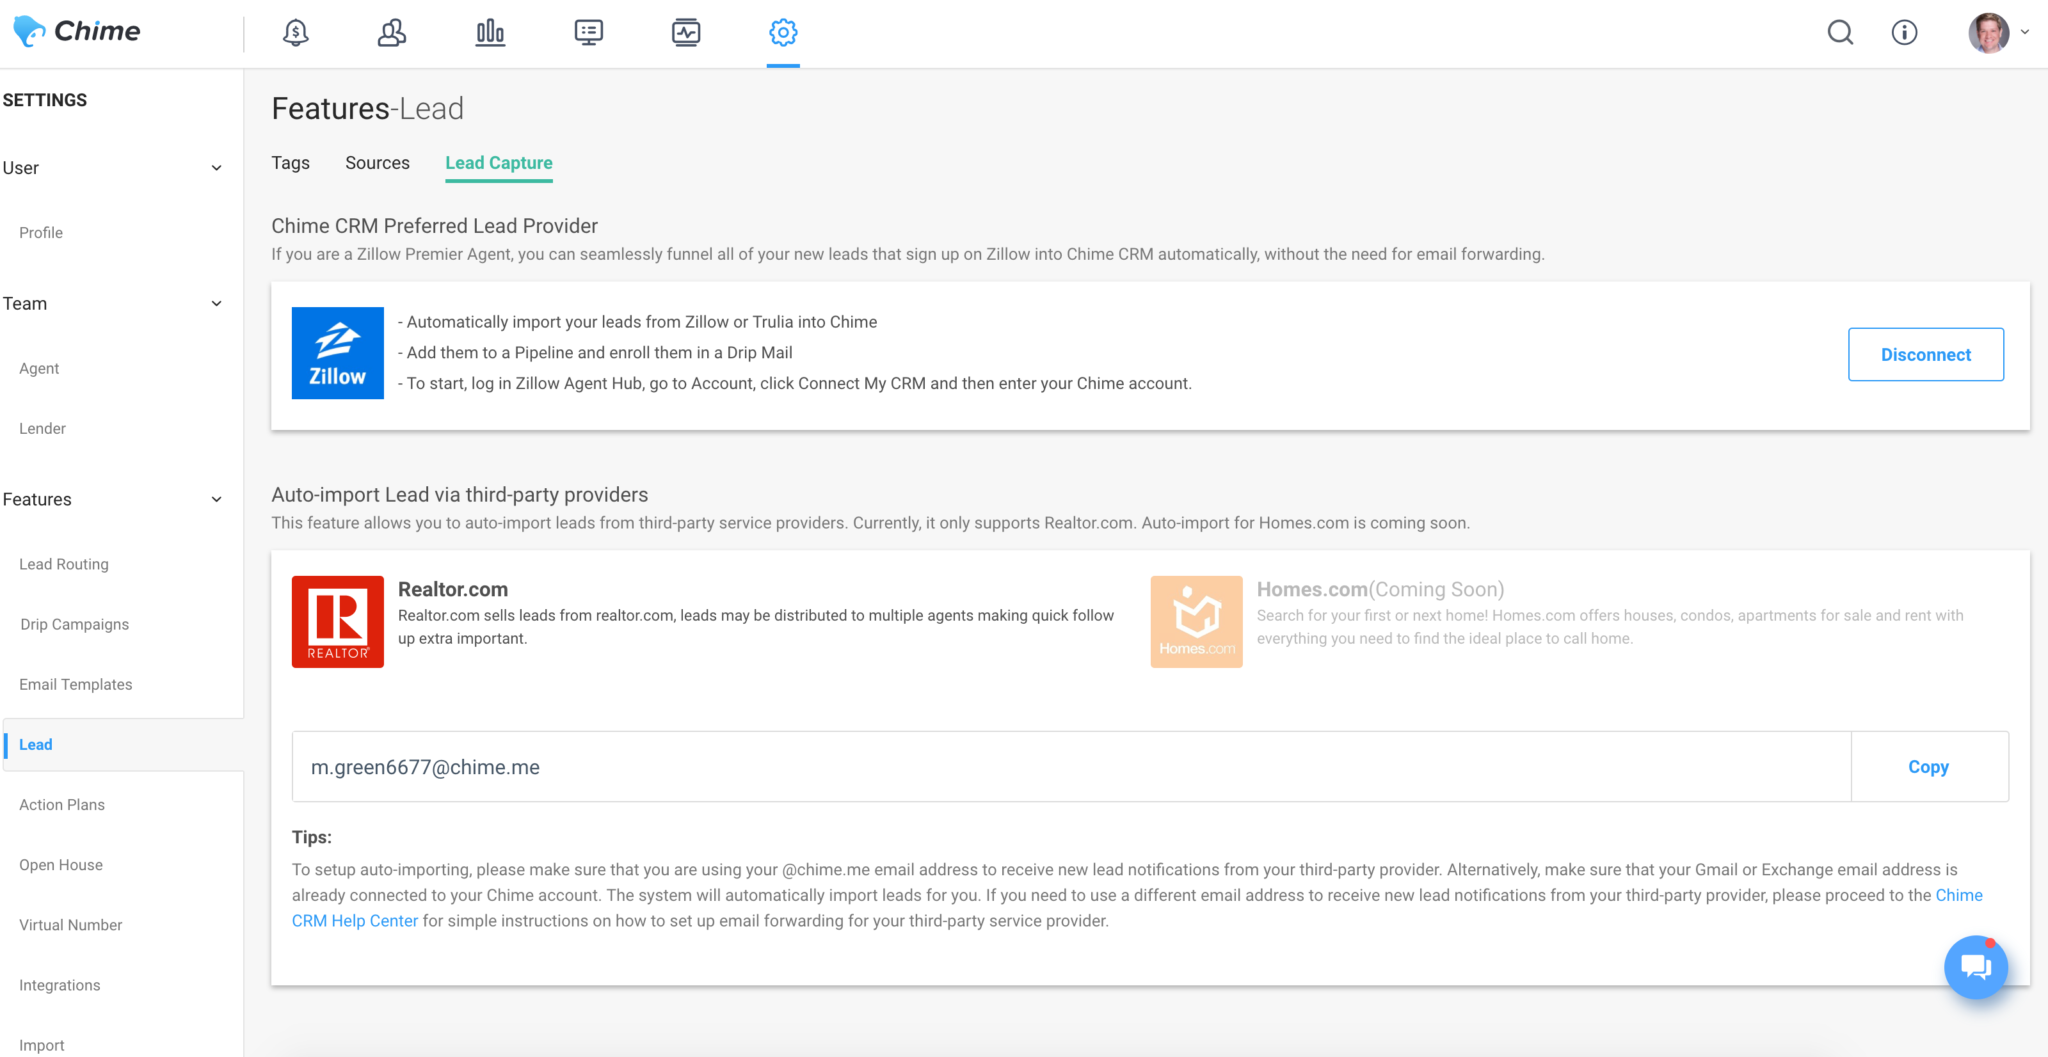The image size is (2048, 1057).
Task: Click the Chime logo
Action: pos(77,31)
